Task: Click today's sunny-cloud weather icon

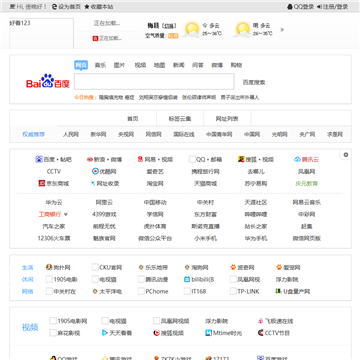Action: click(x=192, y=30)
